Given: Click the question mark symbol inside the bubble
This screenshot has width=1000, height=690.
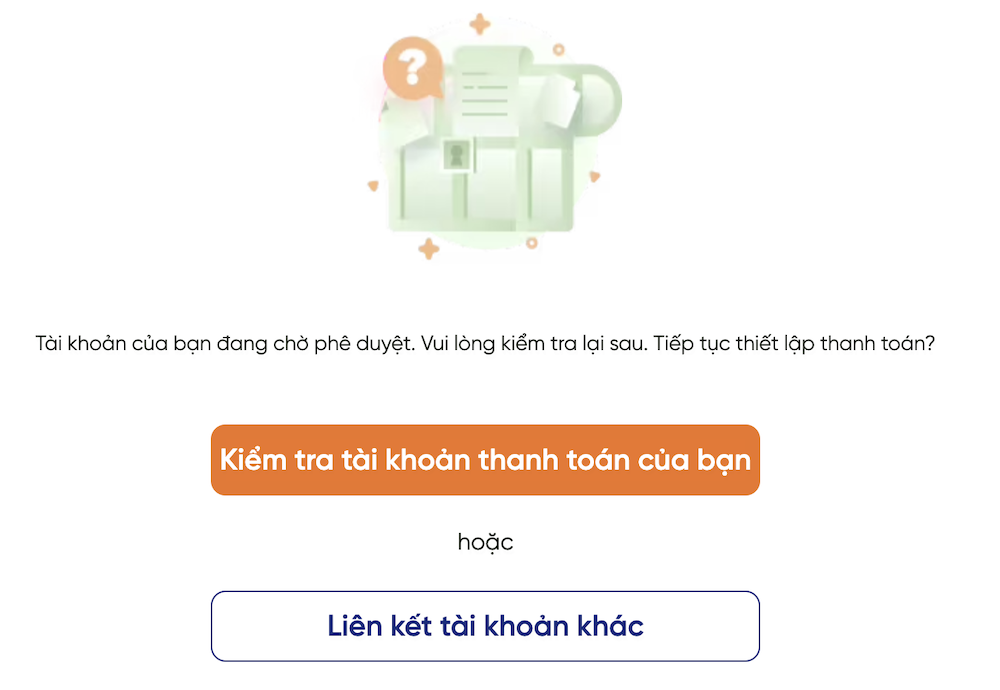Looking at the screenshot, I should tap(413, 68).
